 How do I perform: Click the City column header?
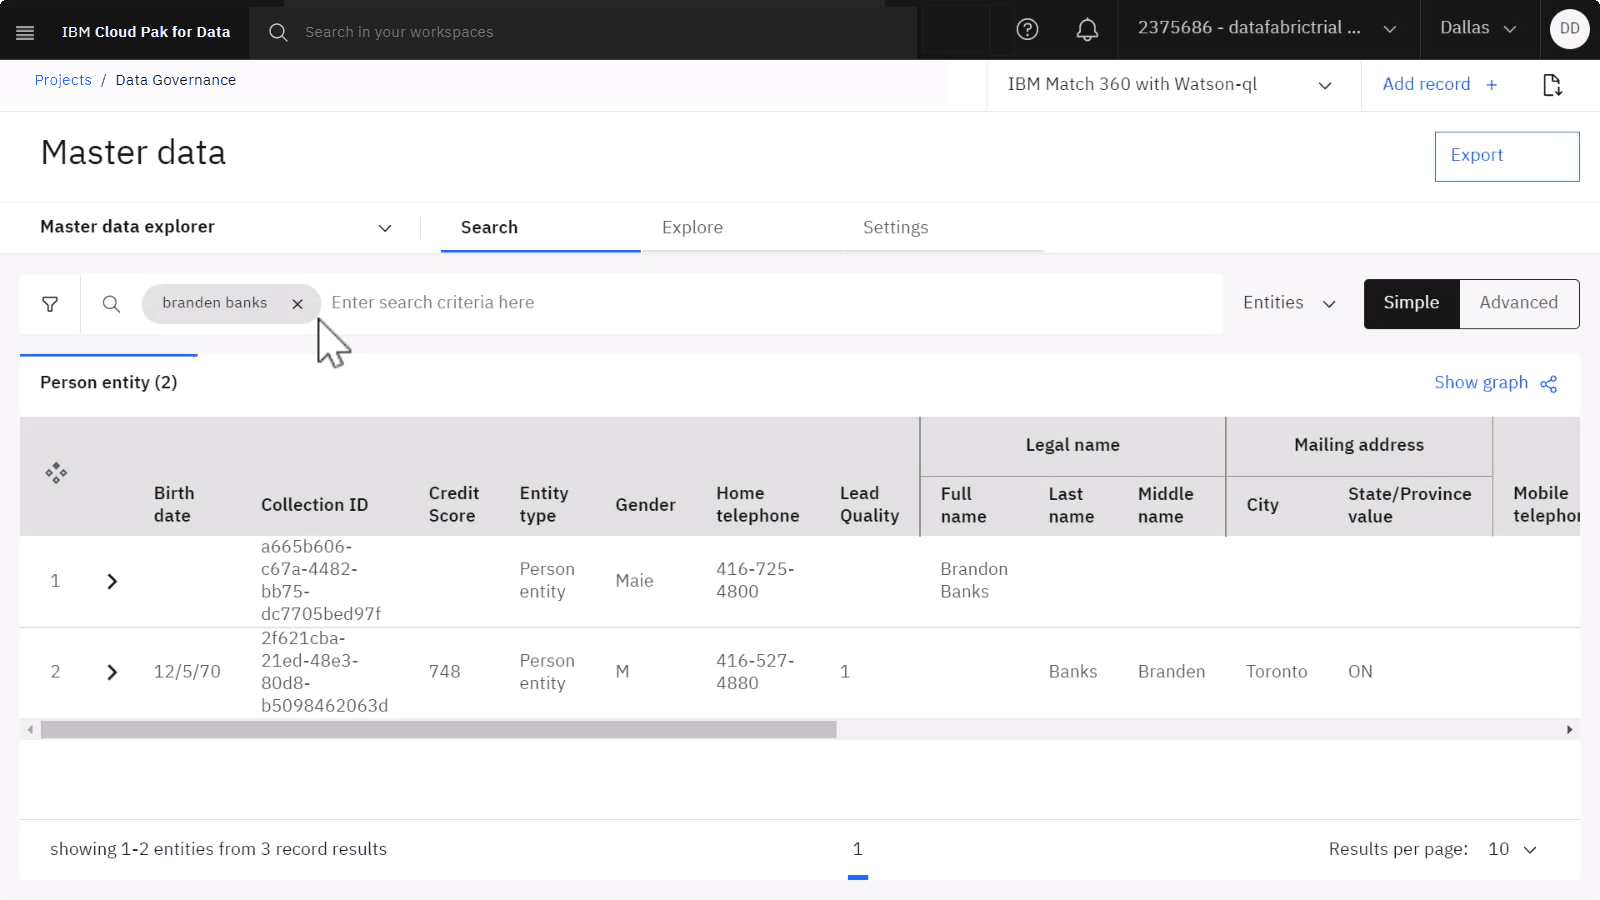1262,505
